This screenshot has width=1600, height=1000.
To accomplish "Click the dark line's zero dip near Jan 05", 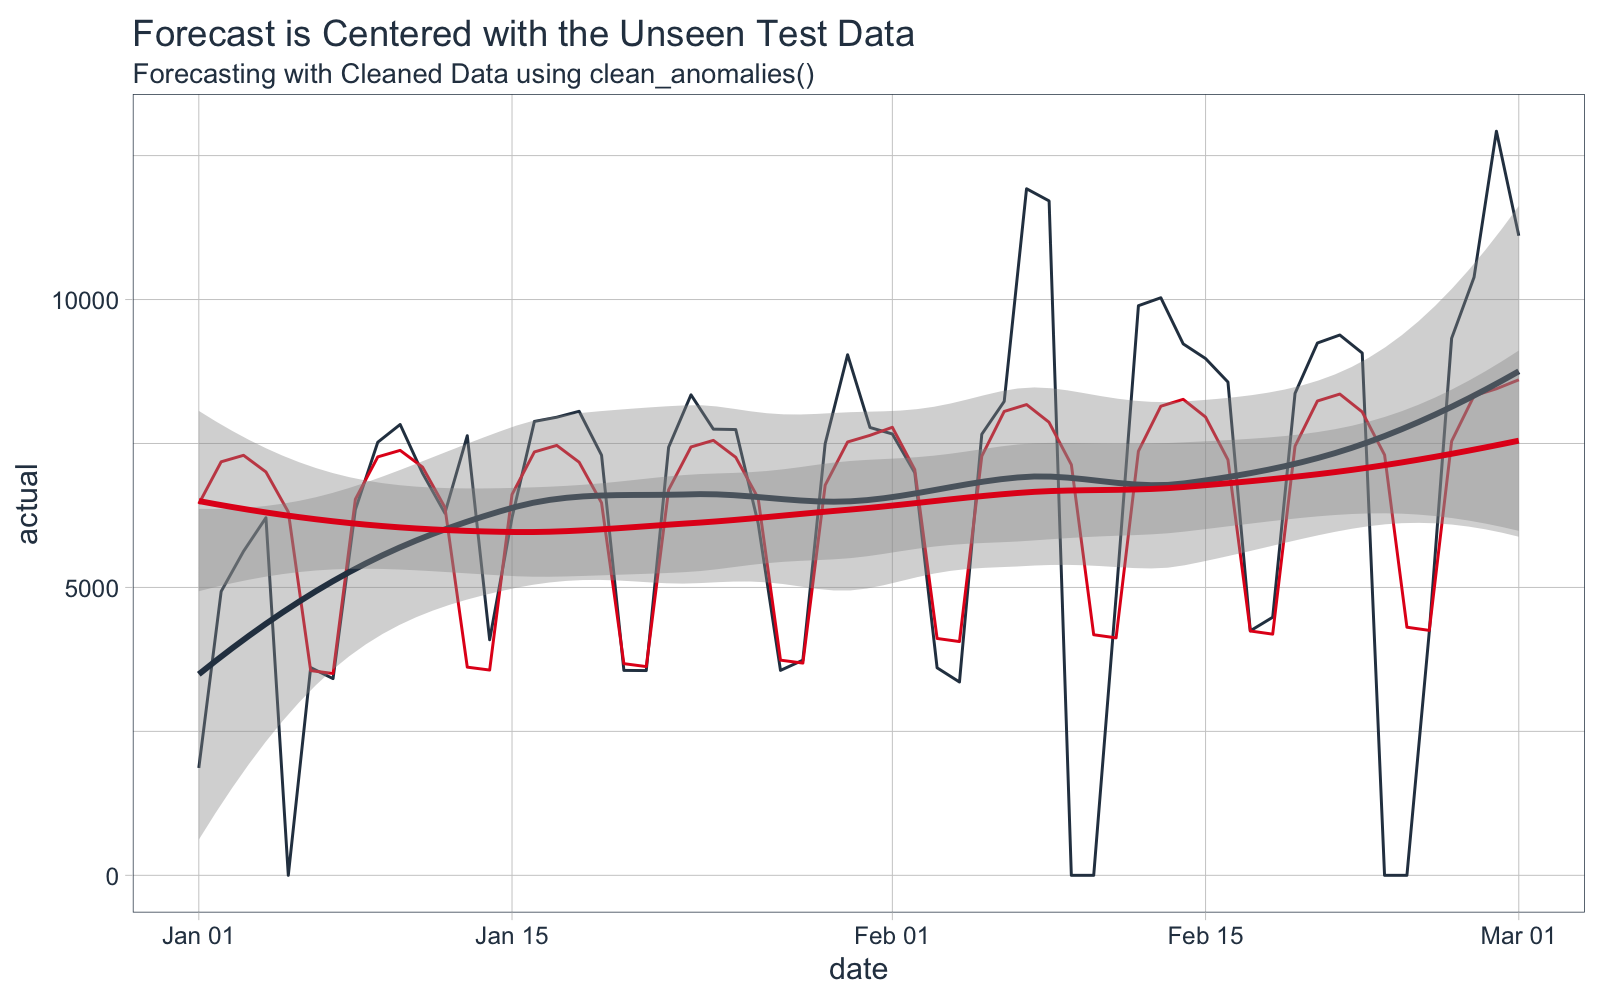I will pos(288,875).
